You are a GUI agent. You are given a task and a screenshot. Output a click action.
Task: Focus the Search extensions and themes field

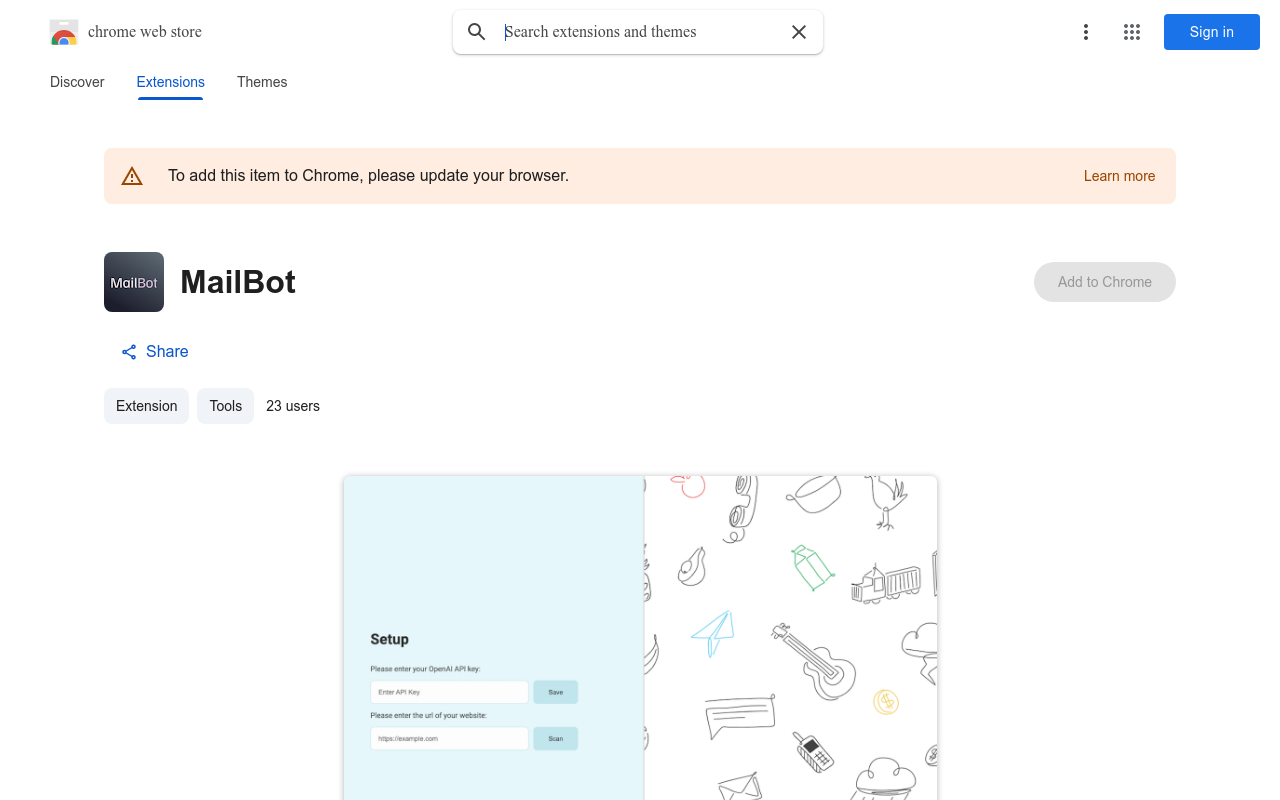click(x=640, y=32)
